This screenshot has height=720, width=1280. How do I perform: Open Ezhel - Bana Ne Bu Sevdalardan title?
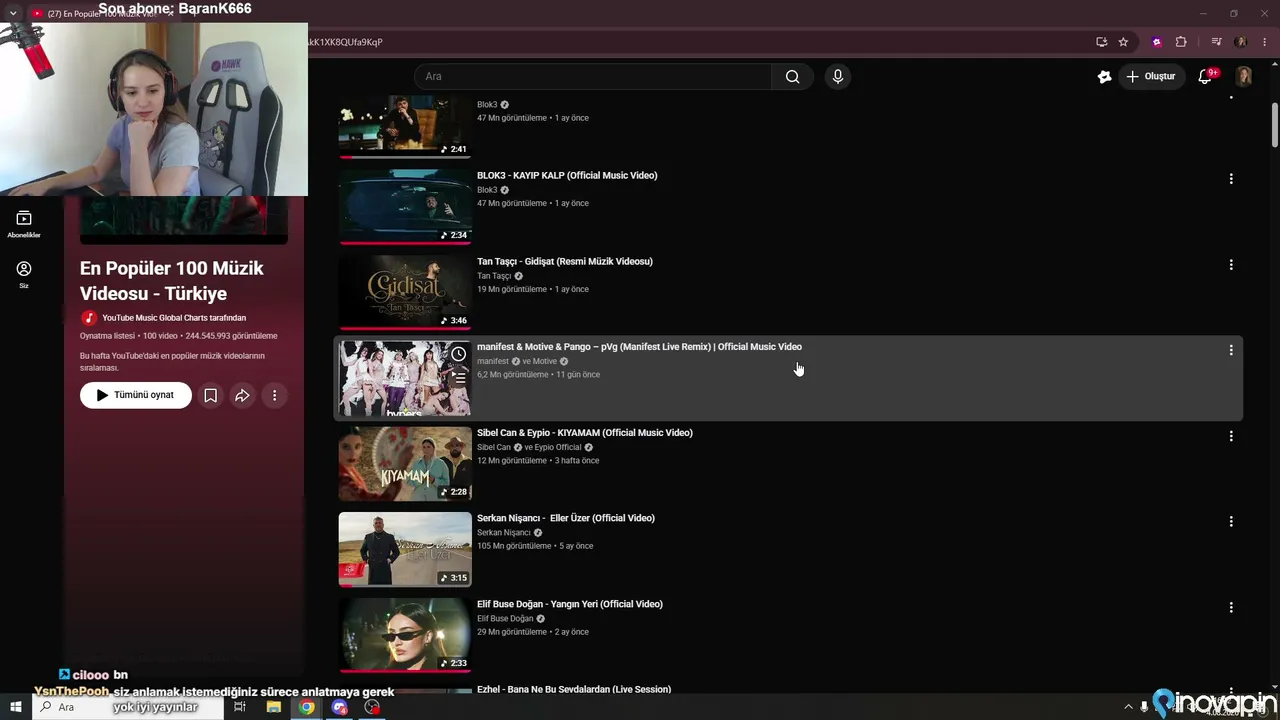(574, 689)
